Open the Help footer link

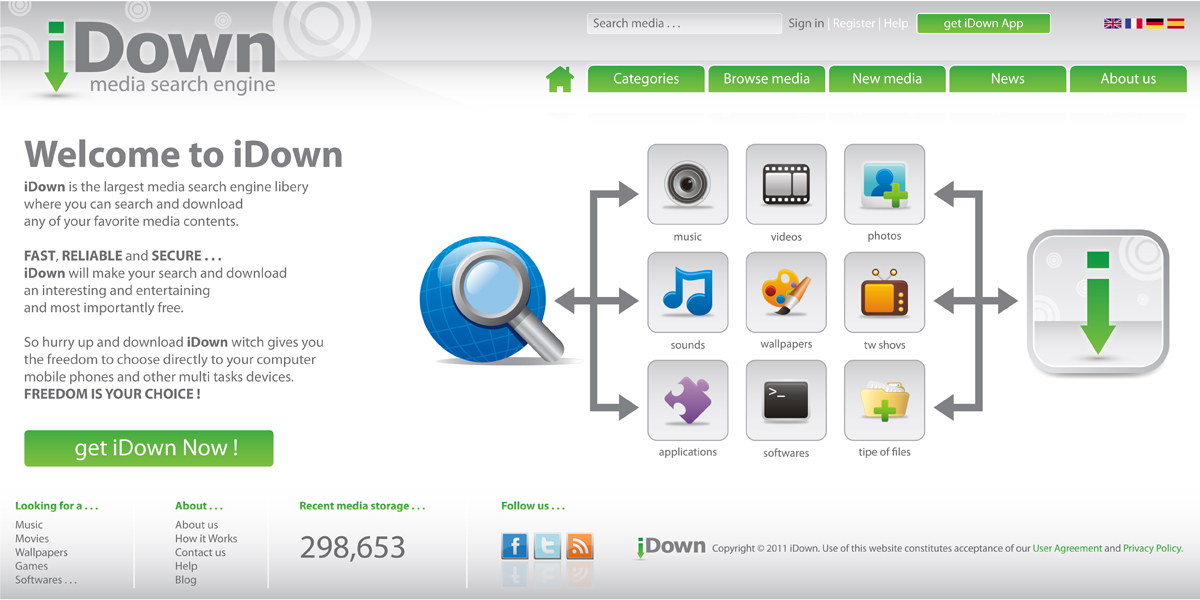[x=186, y=566]
